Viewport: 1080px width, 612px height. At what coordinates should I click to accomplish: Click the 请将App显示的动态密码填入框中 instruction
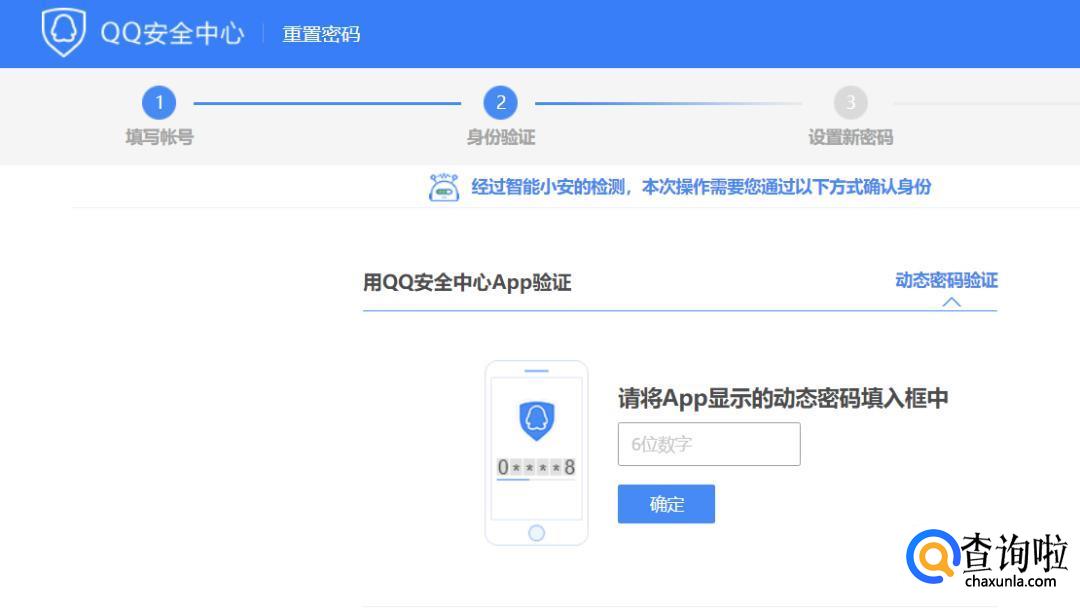[783, 398]
